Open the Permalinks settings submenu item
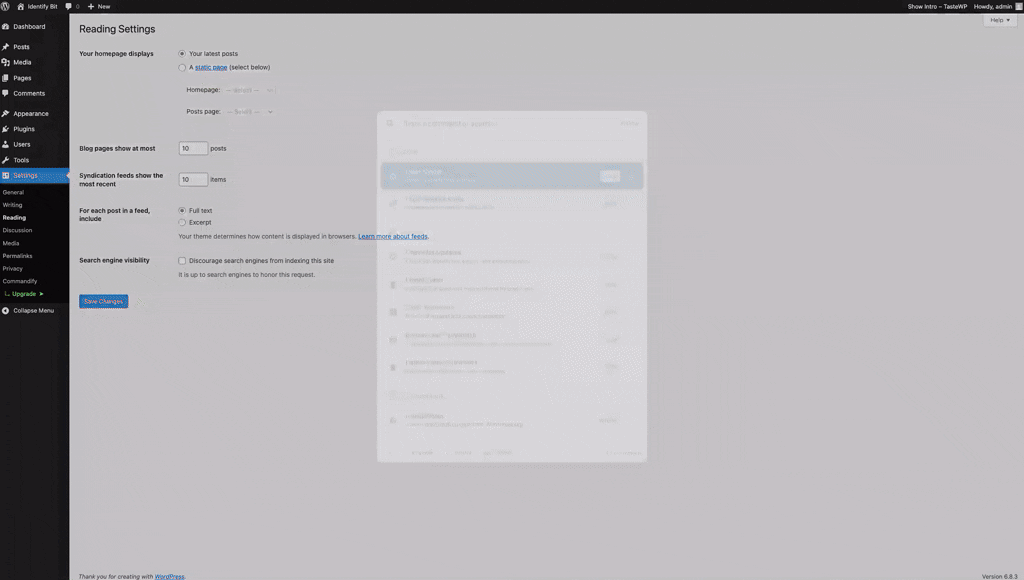 click(17, 256)
